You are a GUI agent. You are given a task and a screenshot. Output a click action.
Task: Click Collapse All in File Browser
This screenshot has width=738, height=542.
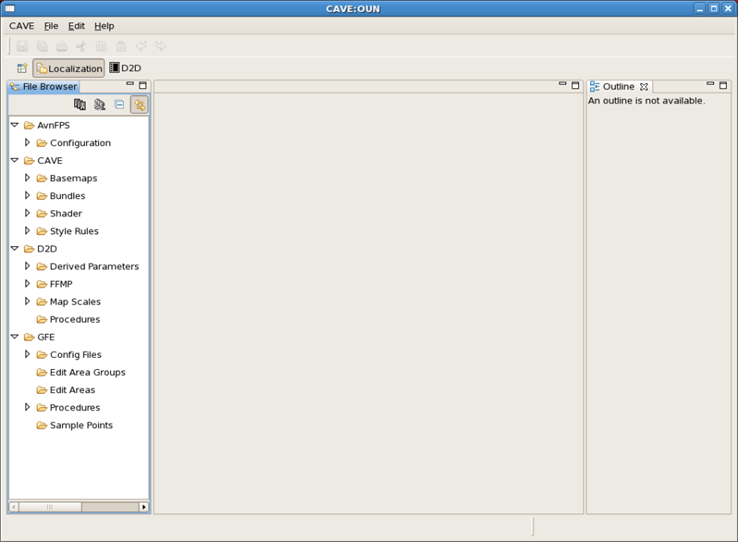(x=120, y=104)
